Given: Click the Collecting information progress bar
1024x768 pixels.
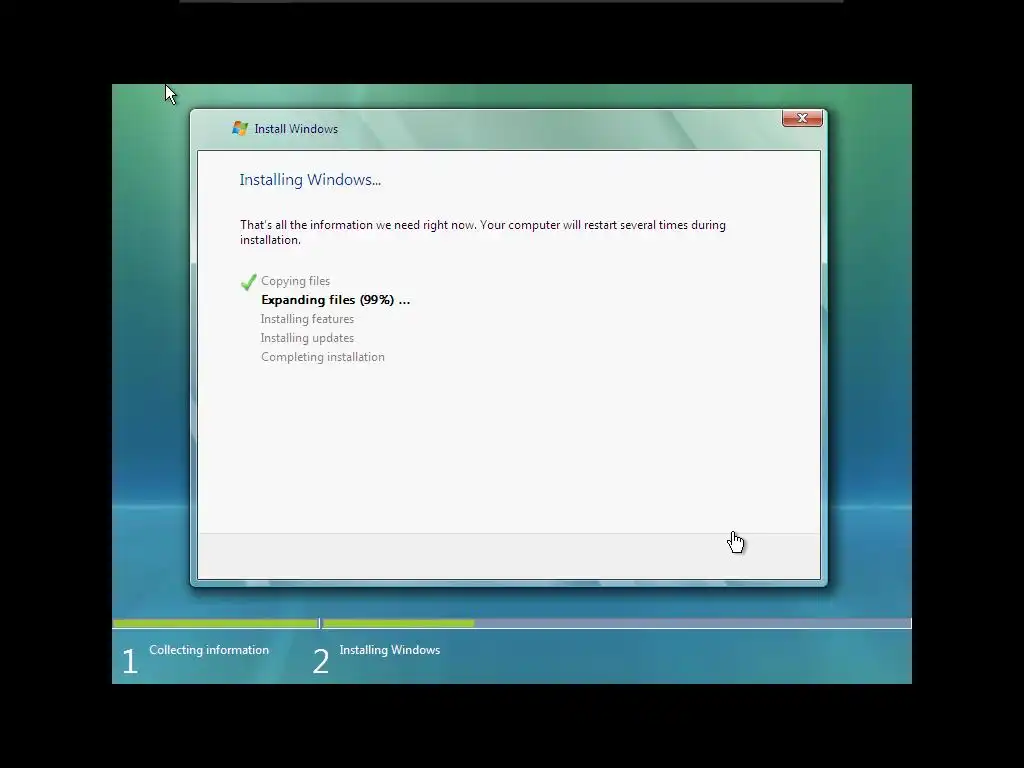Looking at the screenshot, I should (216, 624).
